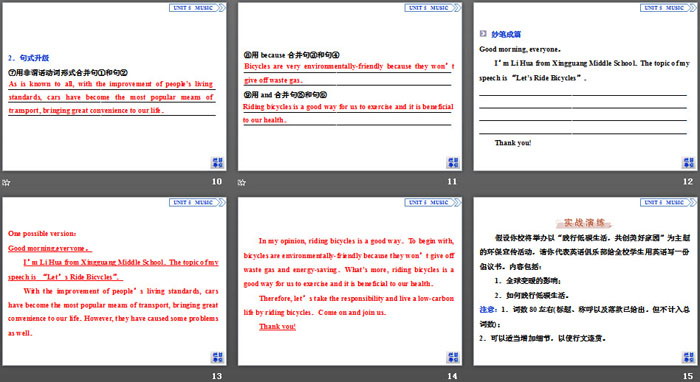The height and width of the screenshot is (382, 700).
Task: Click the blue corner icon on slide 13
Action: 217,357
